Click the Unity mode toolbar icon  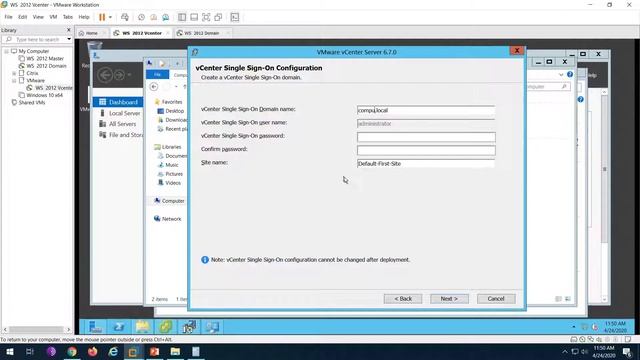[x=218, y=17]
